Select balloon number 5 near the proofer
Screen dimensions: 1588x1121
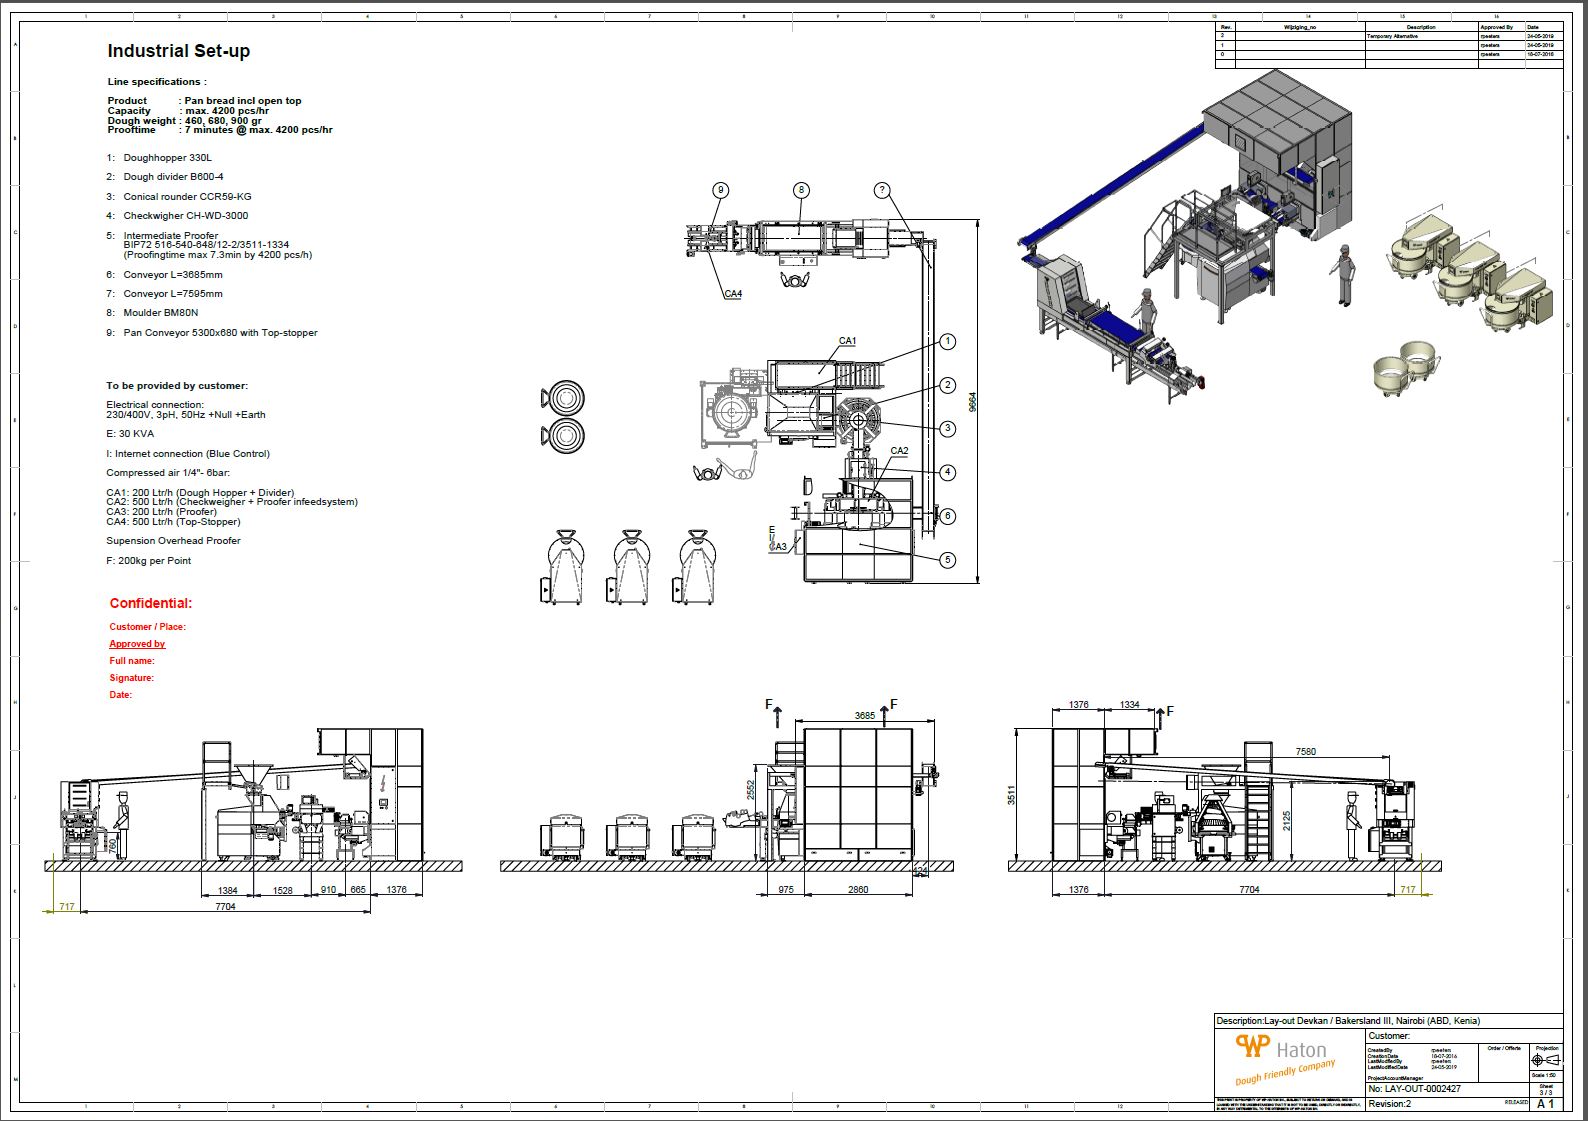[947, 560]
